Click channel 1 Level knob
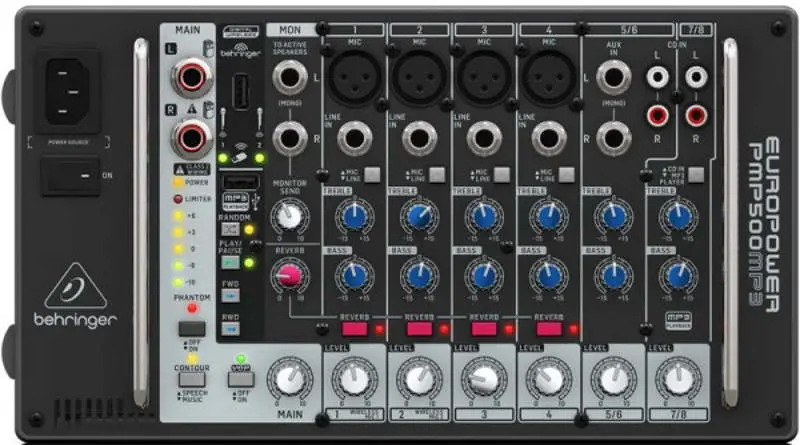This screenshot has height=445, width=800. pos(355,380)
